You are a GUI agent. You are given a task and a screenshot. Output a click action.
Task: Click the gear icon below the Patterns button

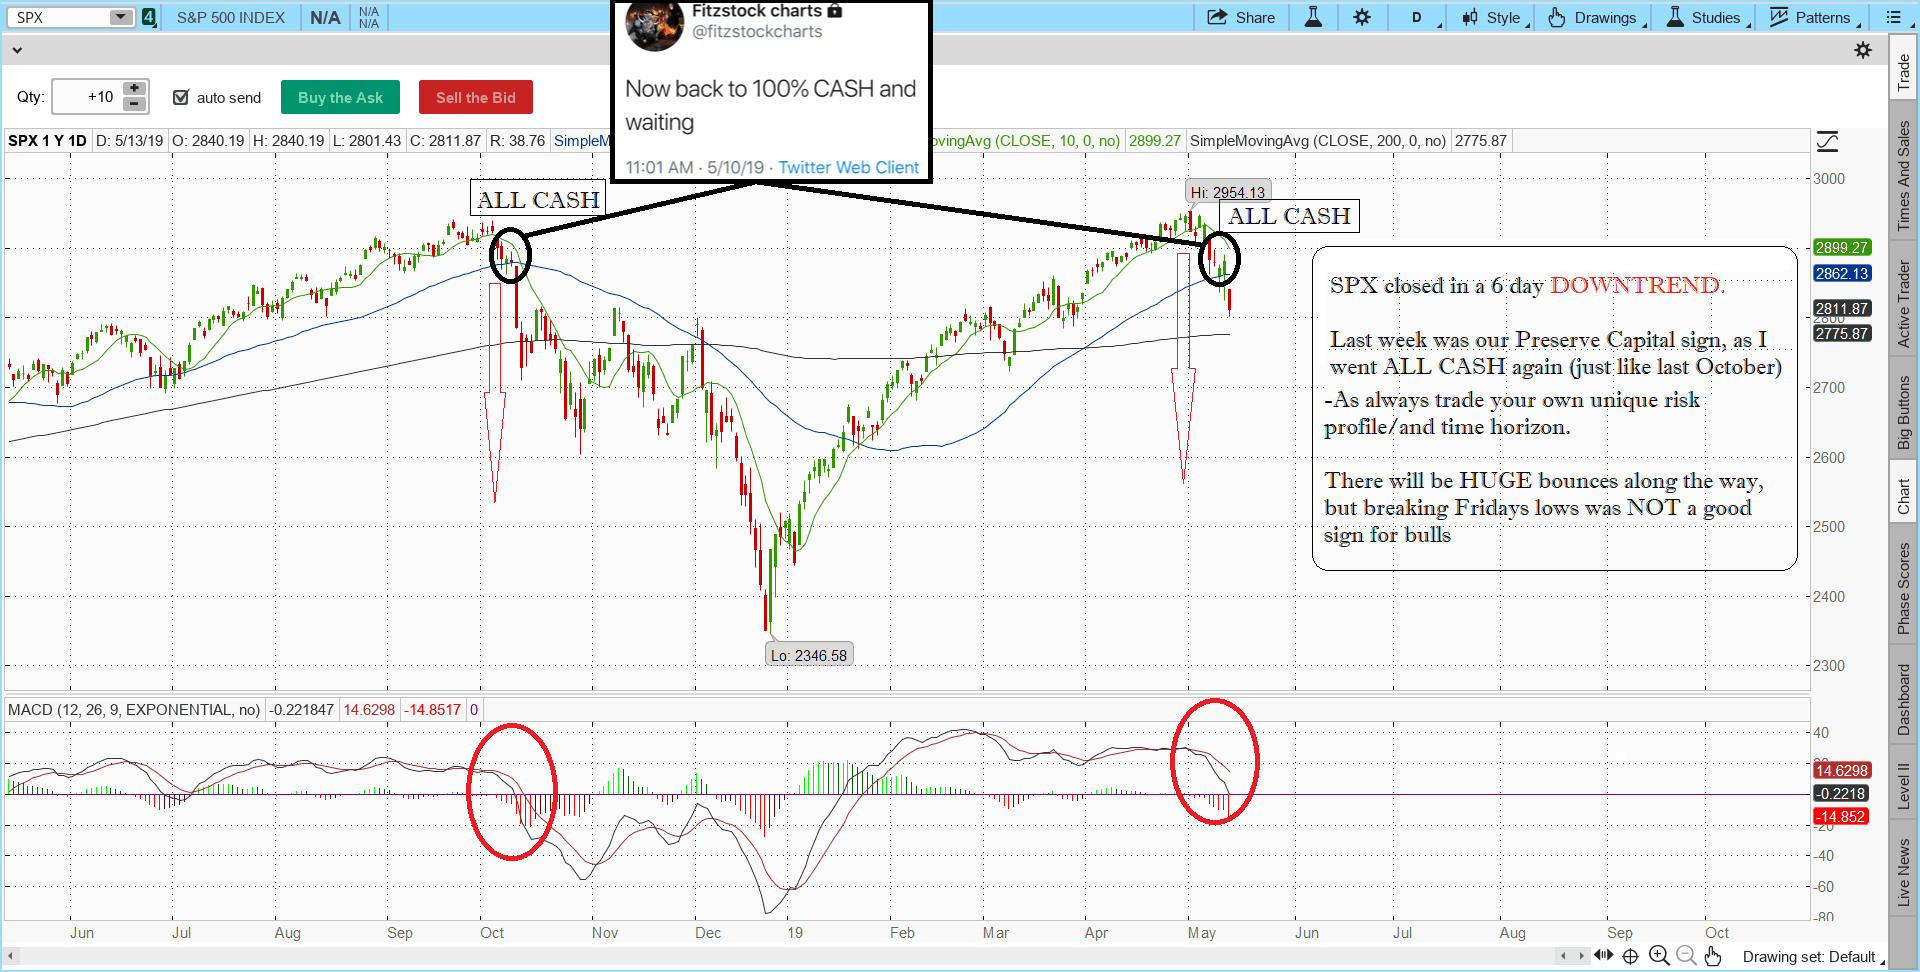click(x=1862, y=50)
